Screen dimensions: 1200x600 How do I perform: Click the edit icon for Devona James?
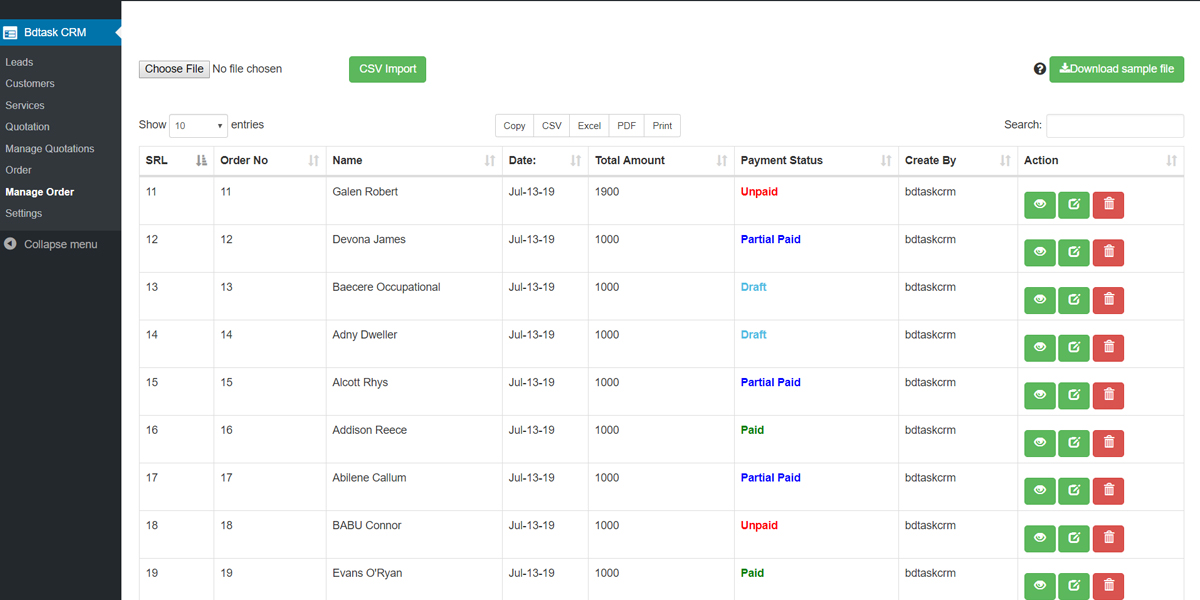coord(1074,253)
